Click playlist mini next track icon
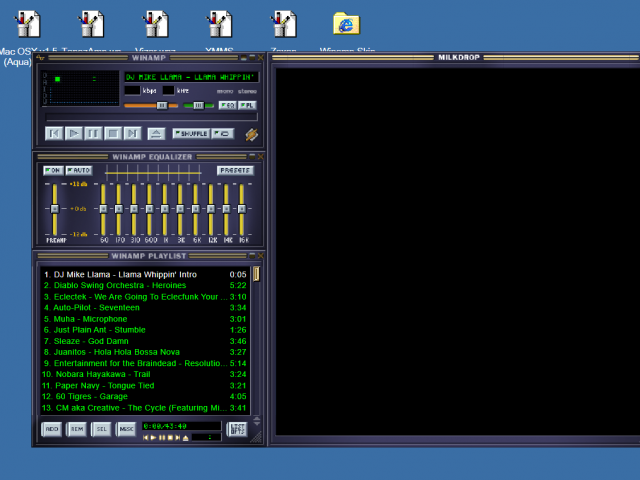The image size is (640, 480). 178,438
